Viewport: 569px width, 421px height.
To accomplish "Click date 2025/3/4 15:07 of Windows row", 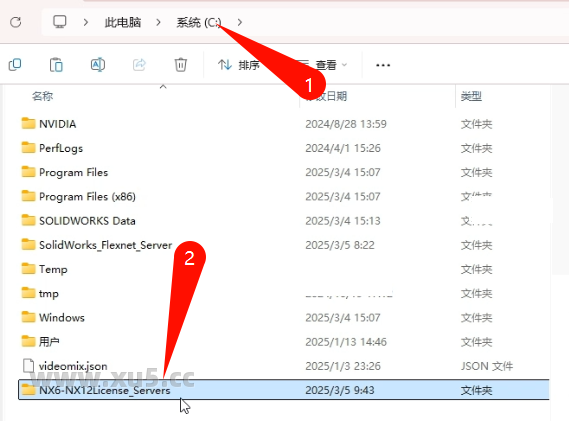I will click(x=343, y=318).
